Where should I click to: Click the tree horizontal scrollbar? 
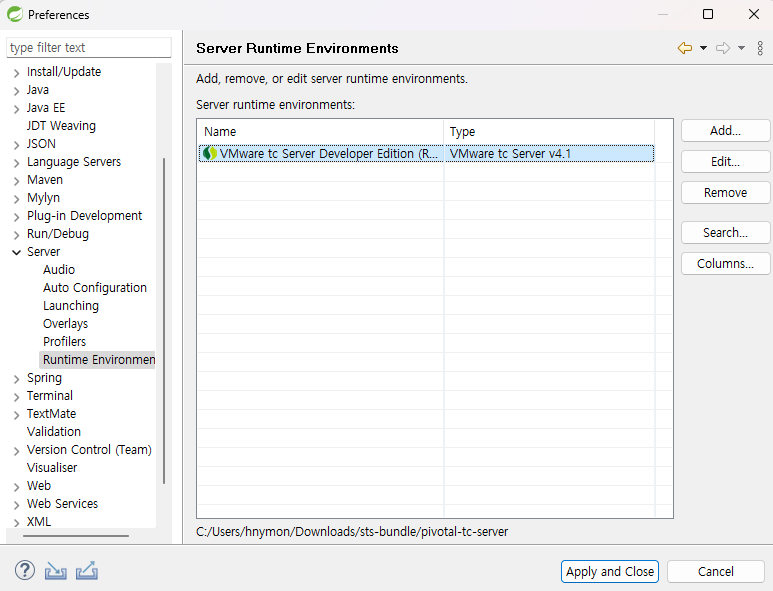click(76, 535)
